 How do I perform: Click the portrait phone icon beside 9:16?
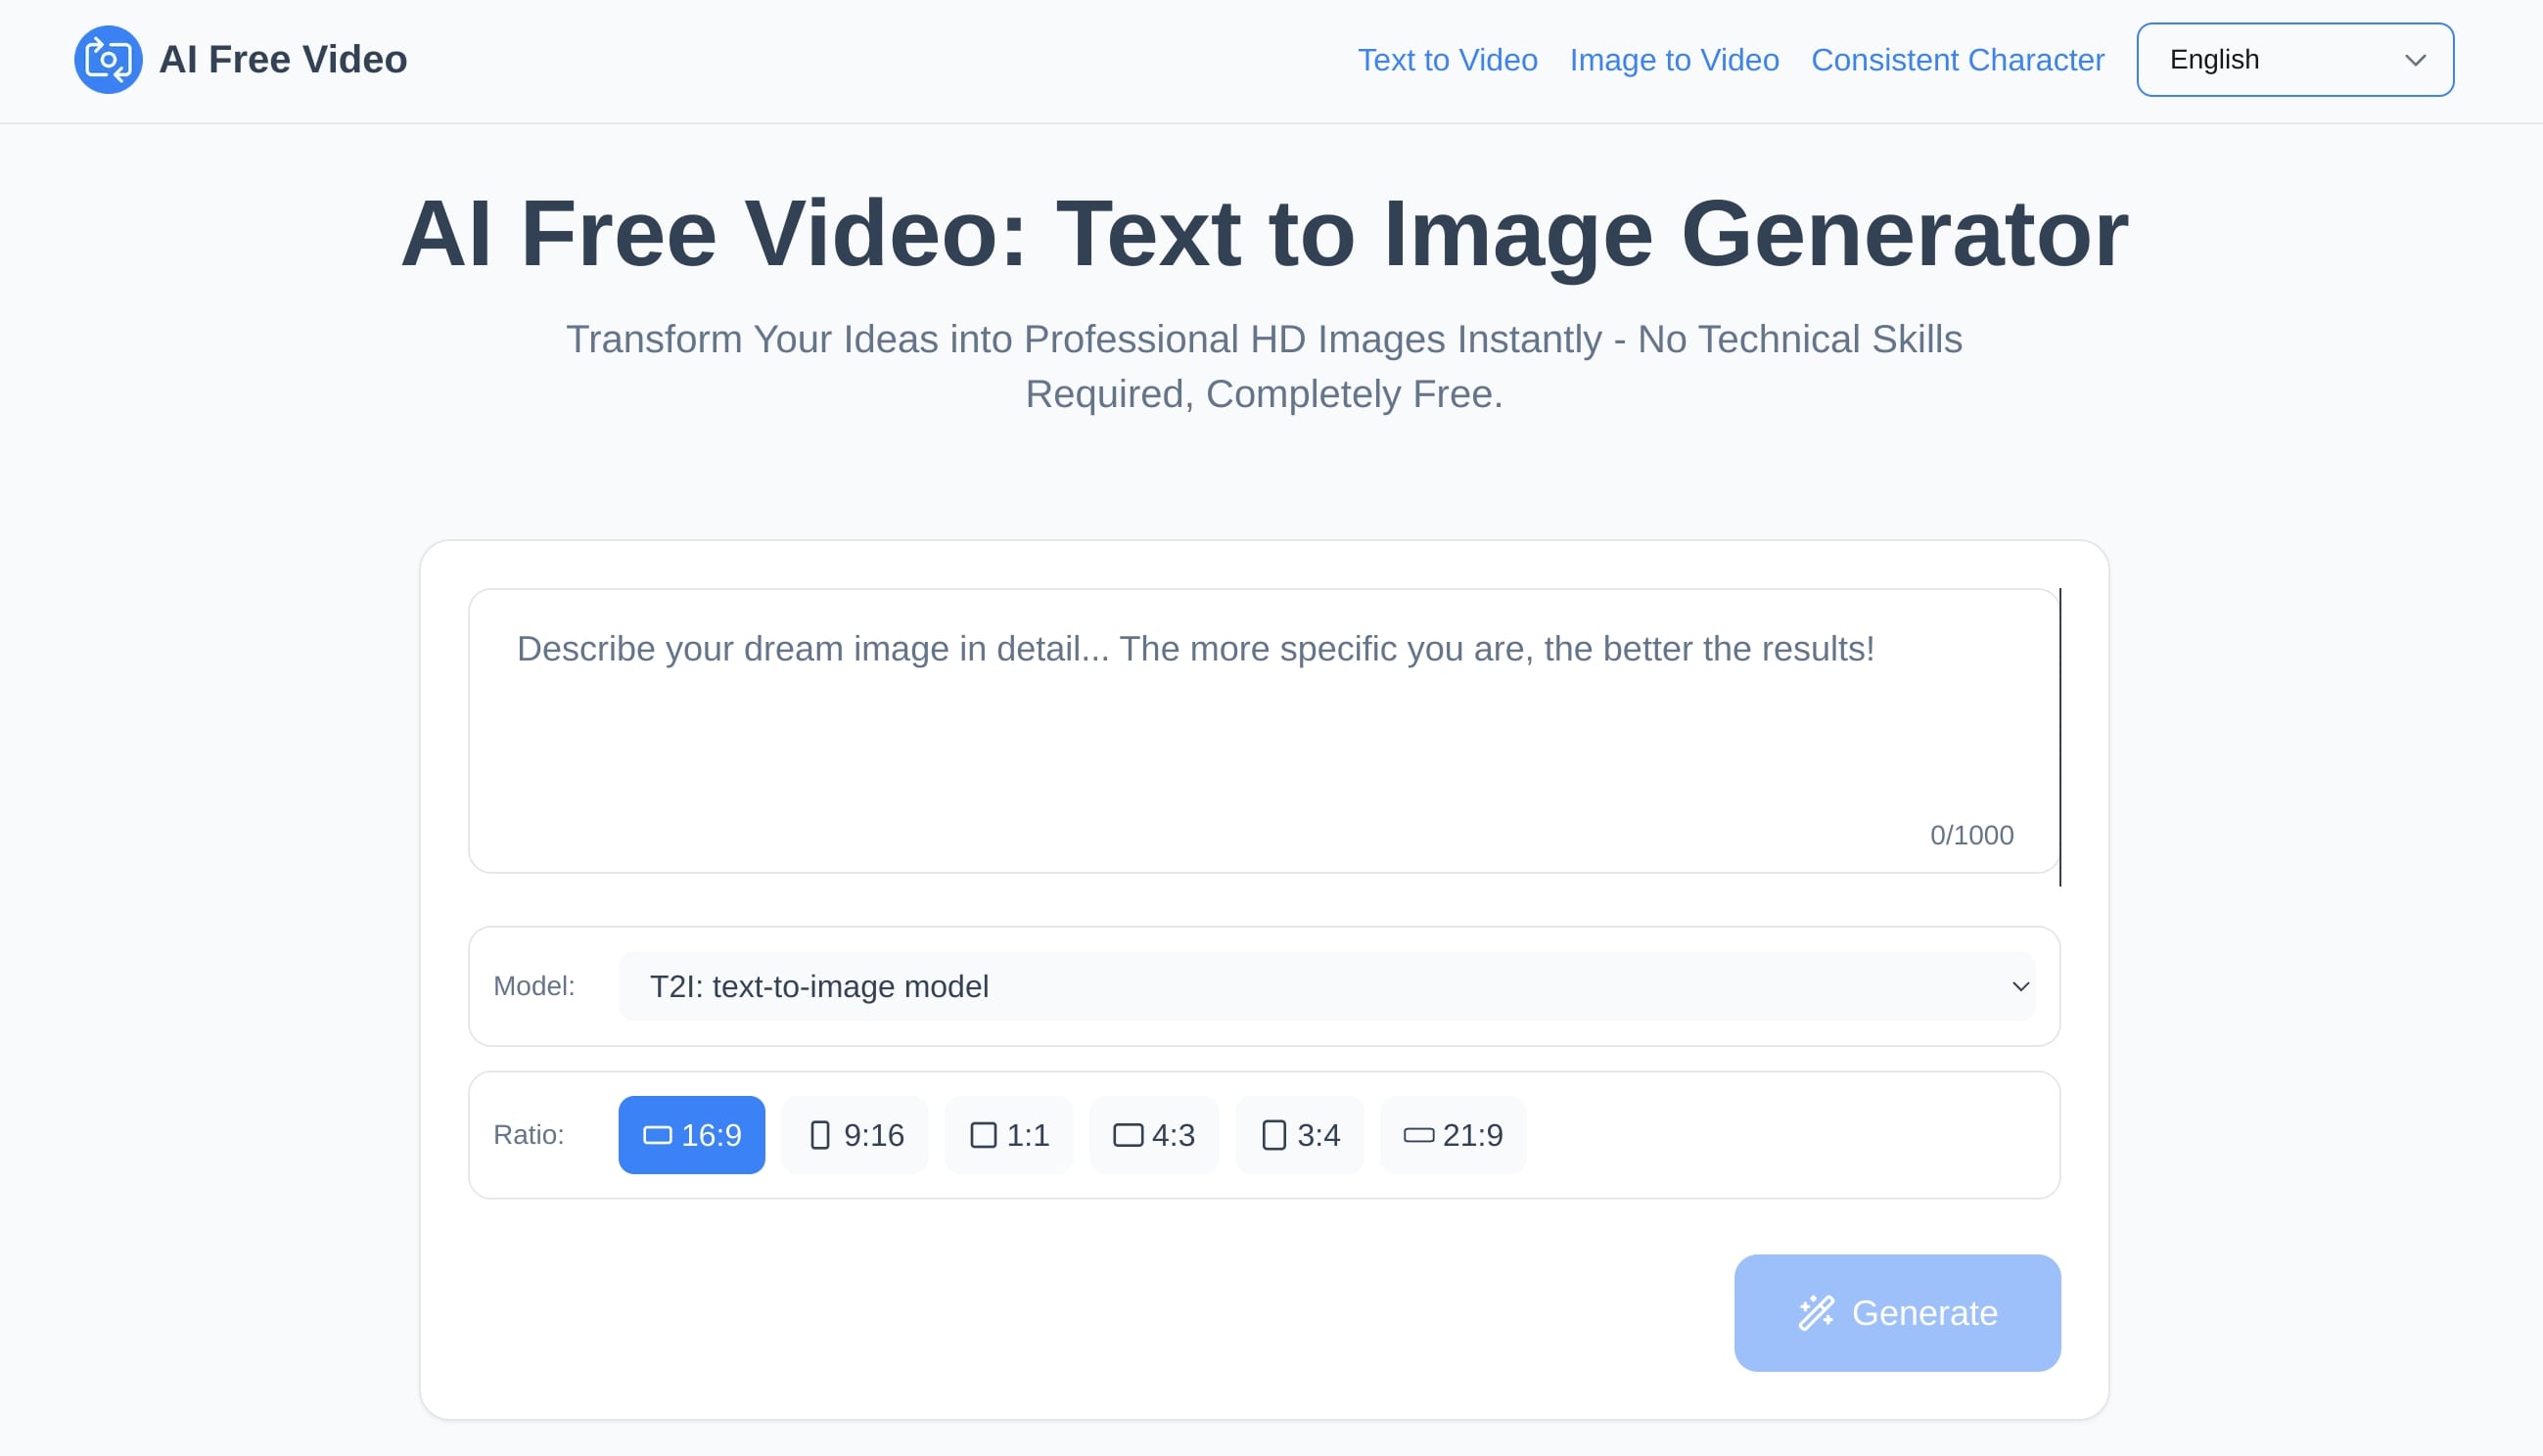click(x=819, y=1135)
